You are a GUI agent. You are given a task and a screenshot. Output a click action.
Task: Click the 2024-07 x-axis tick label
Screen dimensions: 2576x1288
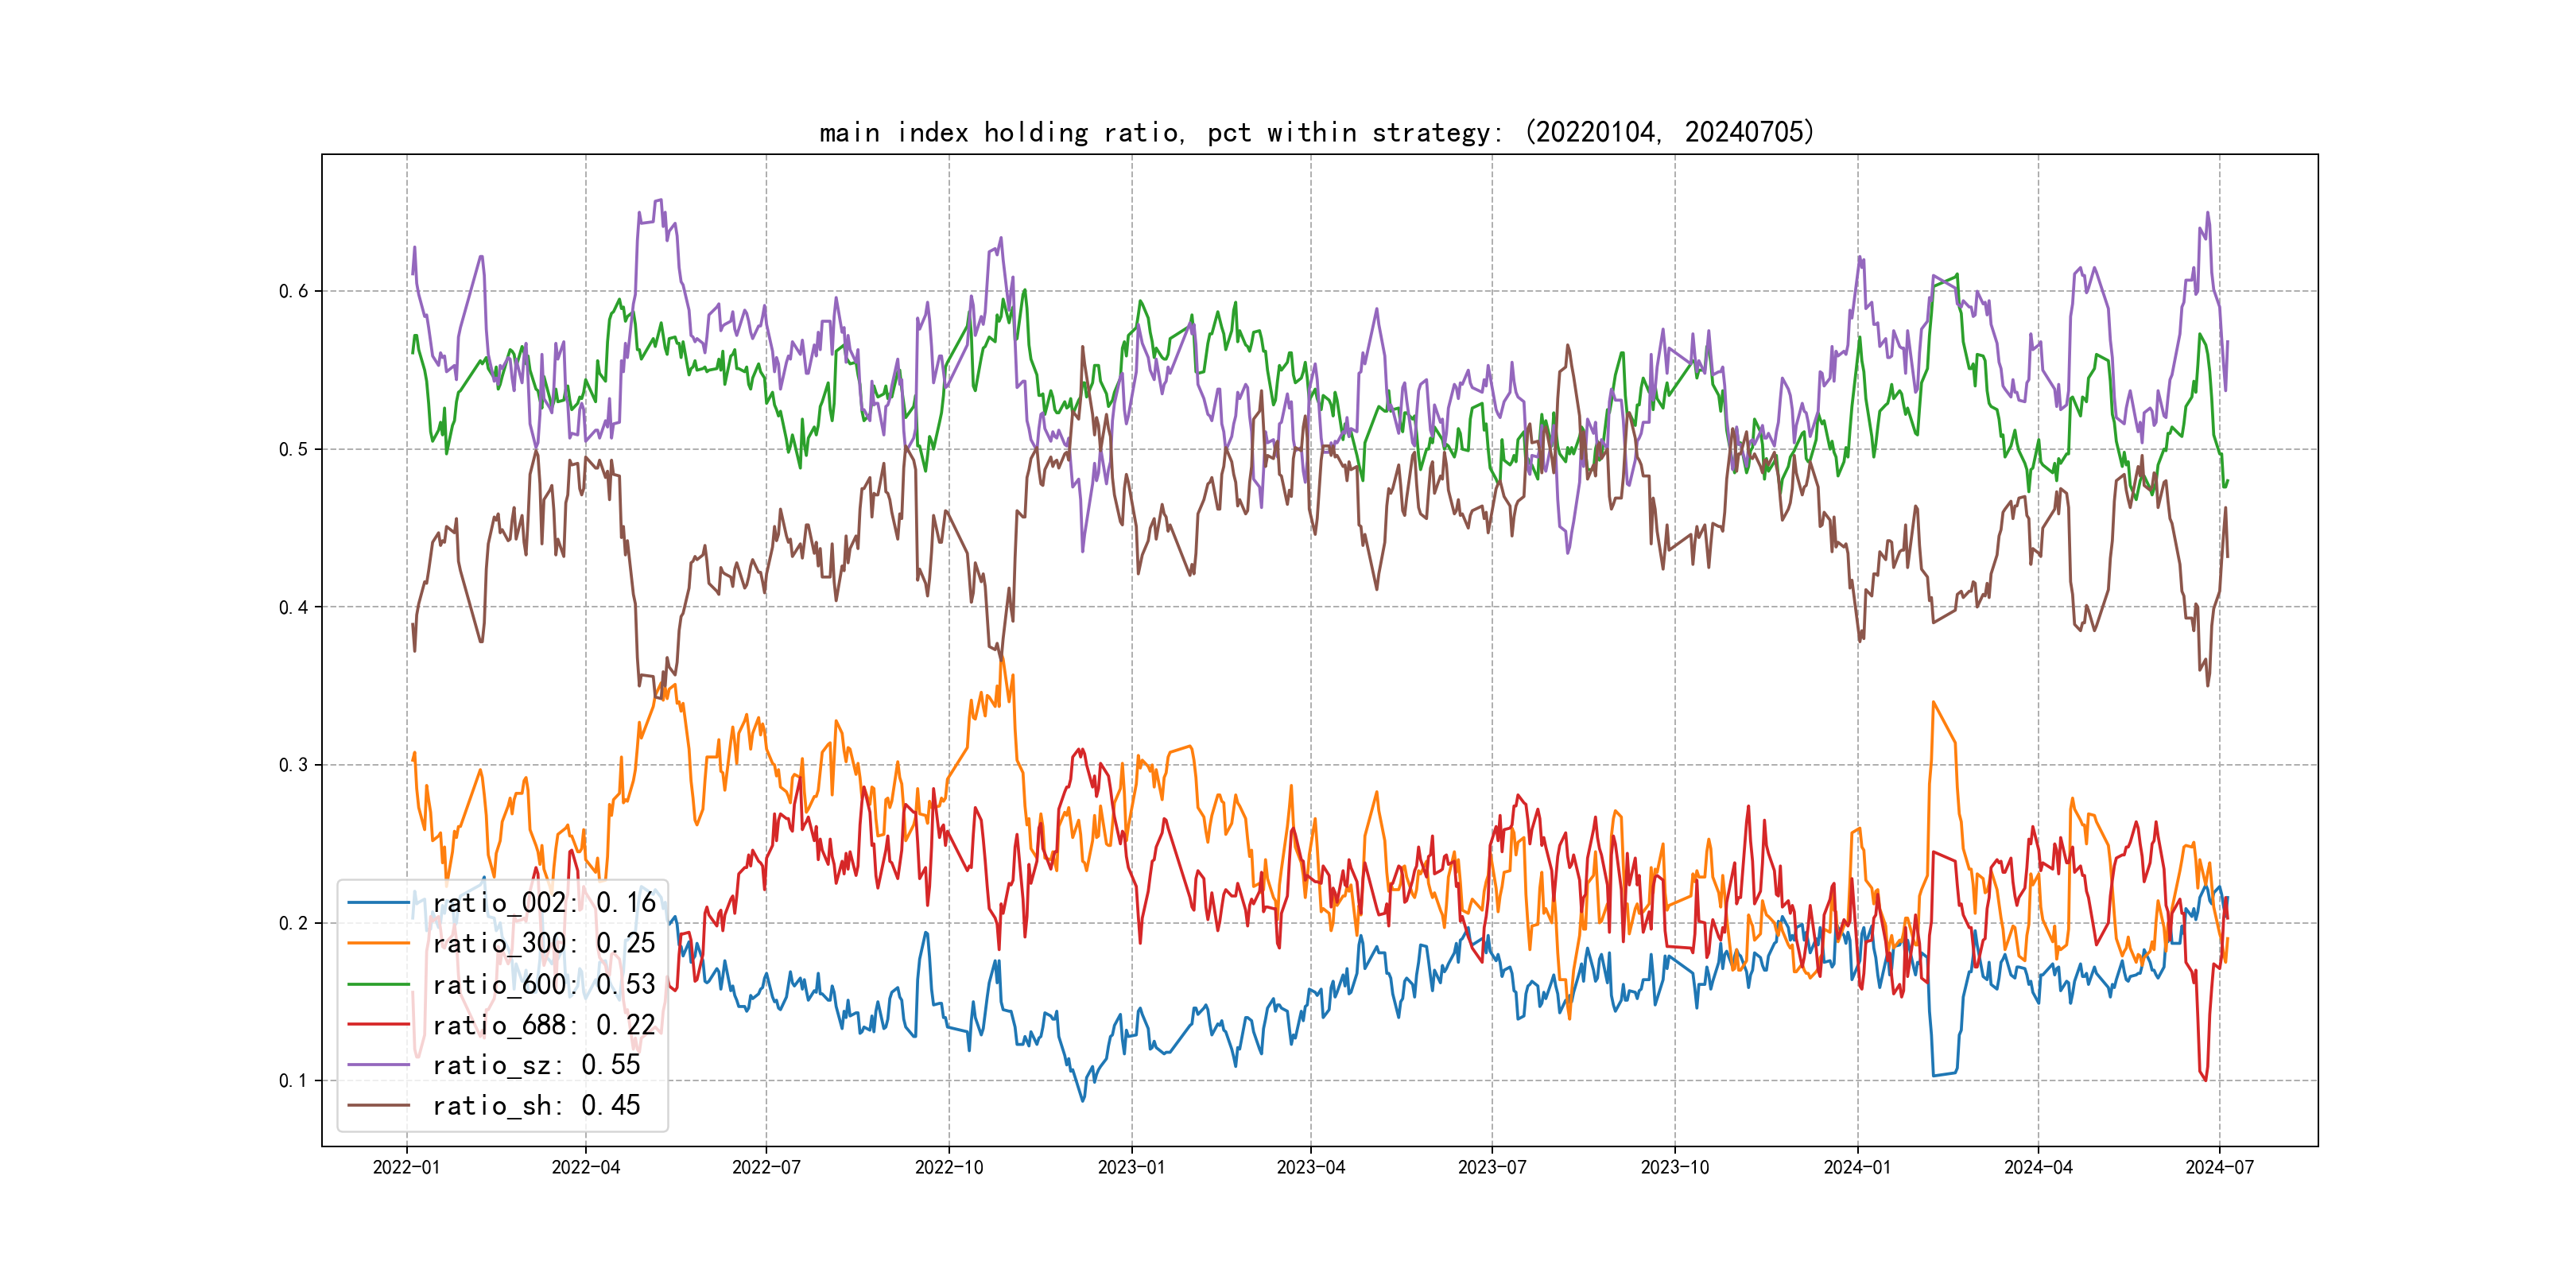(x=2219, y=1167)
